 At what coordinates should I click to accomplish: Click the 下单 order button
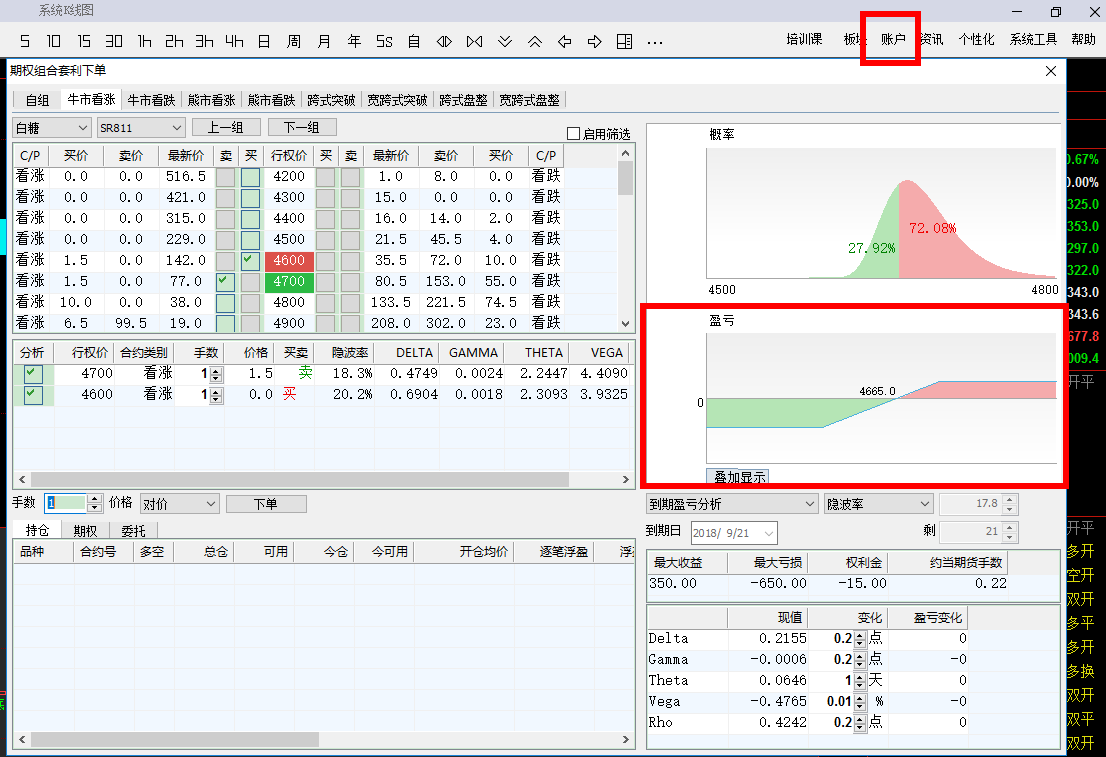[266, 504]
